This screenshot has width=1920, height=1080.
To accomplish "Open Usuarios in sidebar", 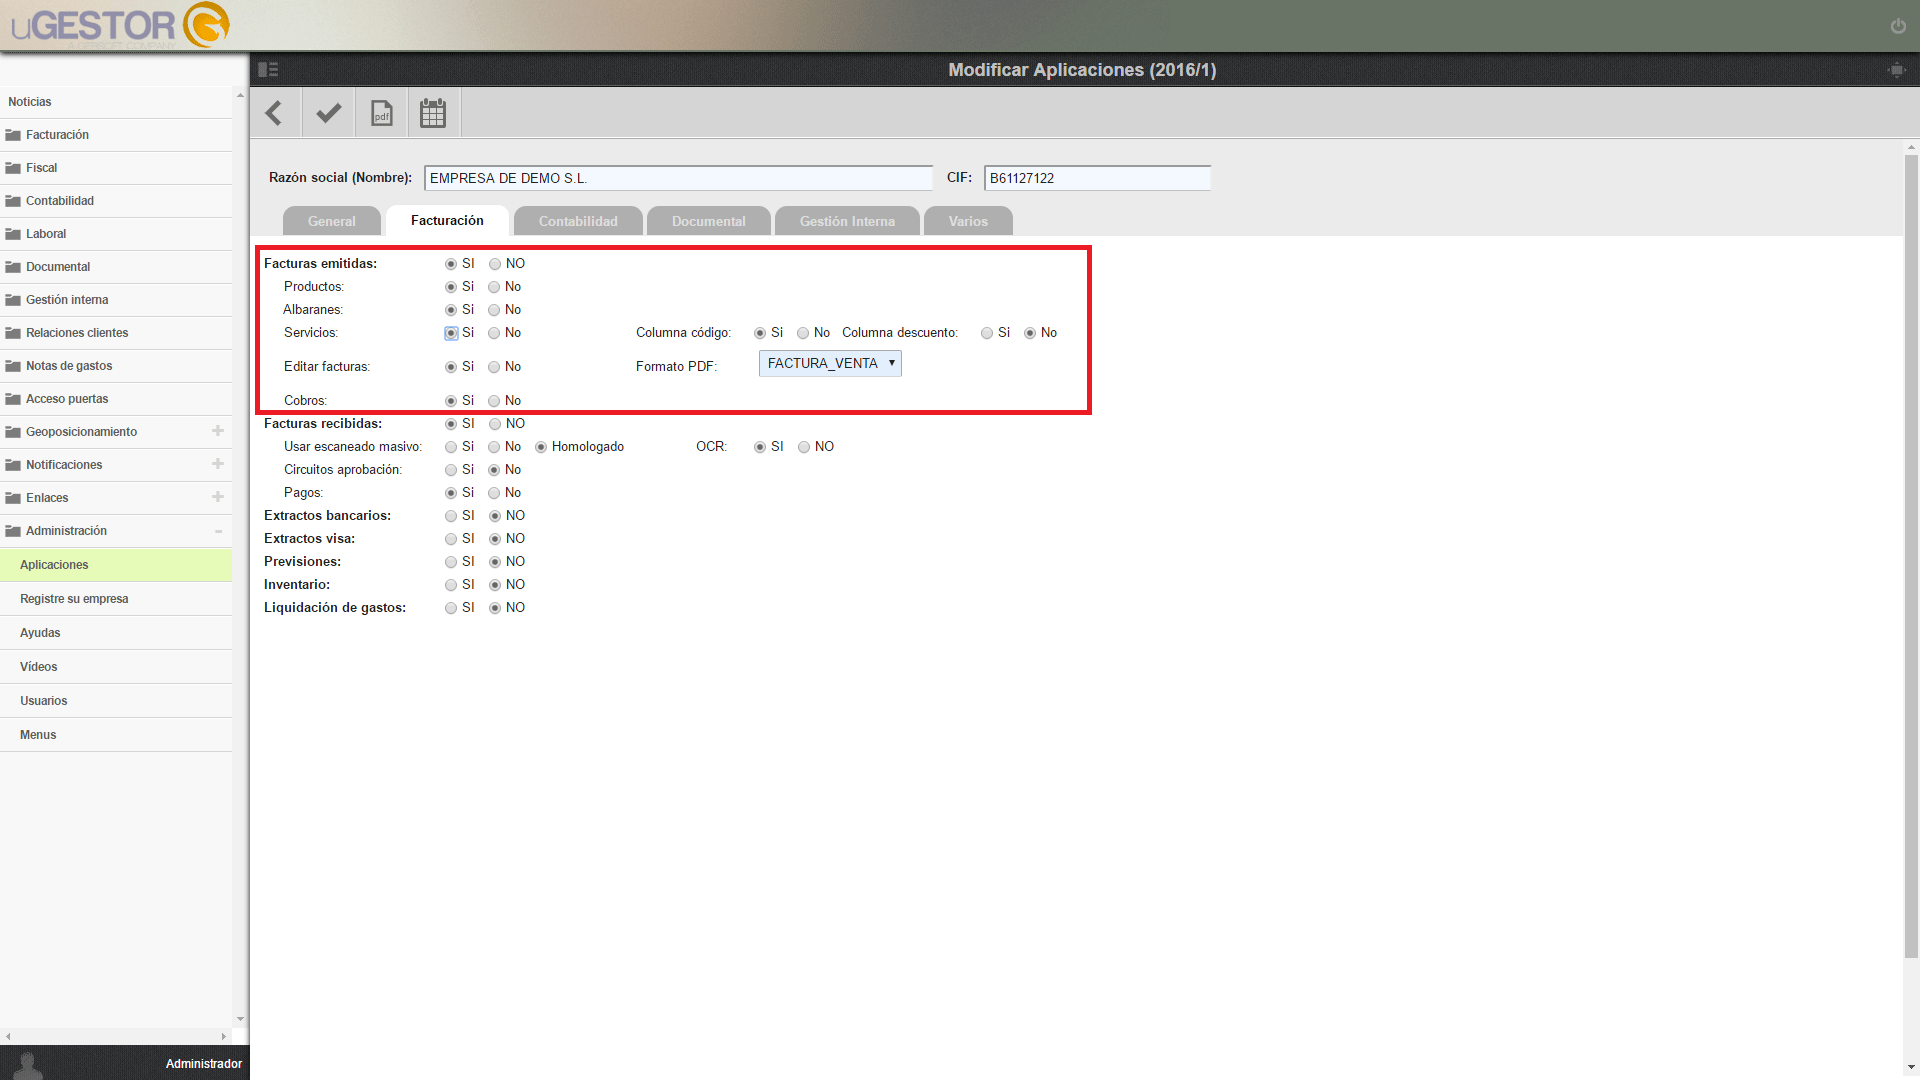I will tap(116, 701).
